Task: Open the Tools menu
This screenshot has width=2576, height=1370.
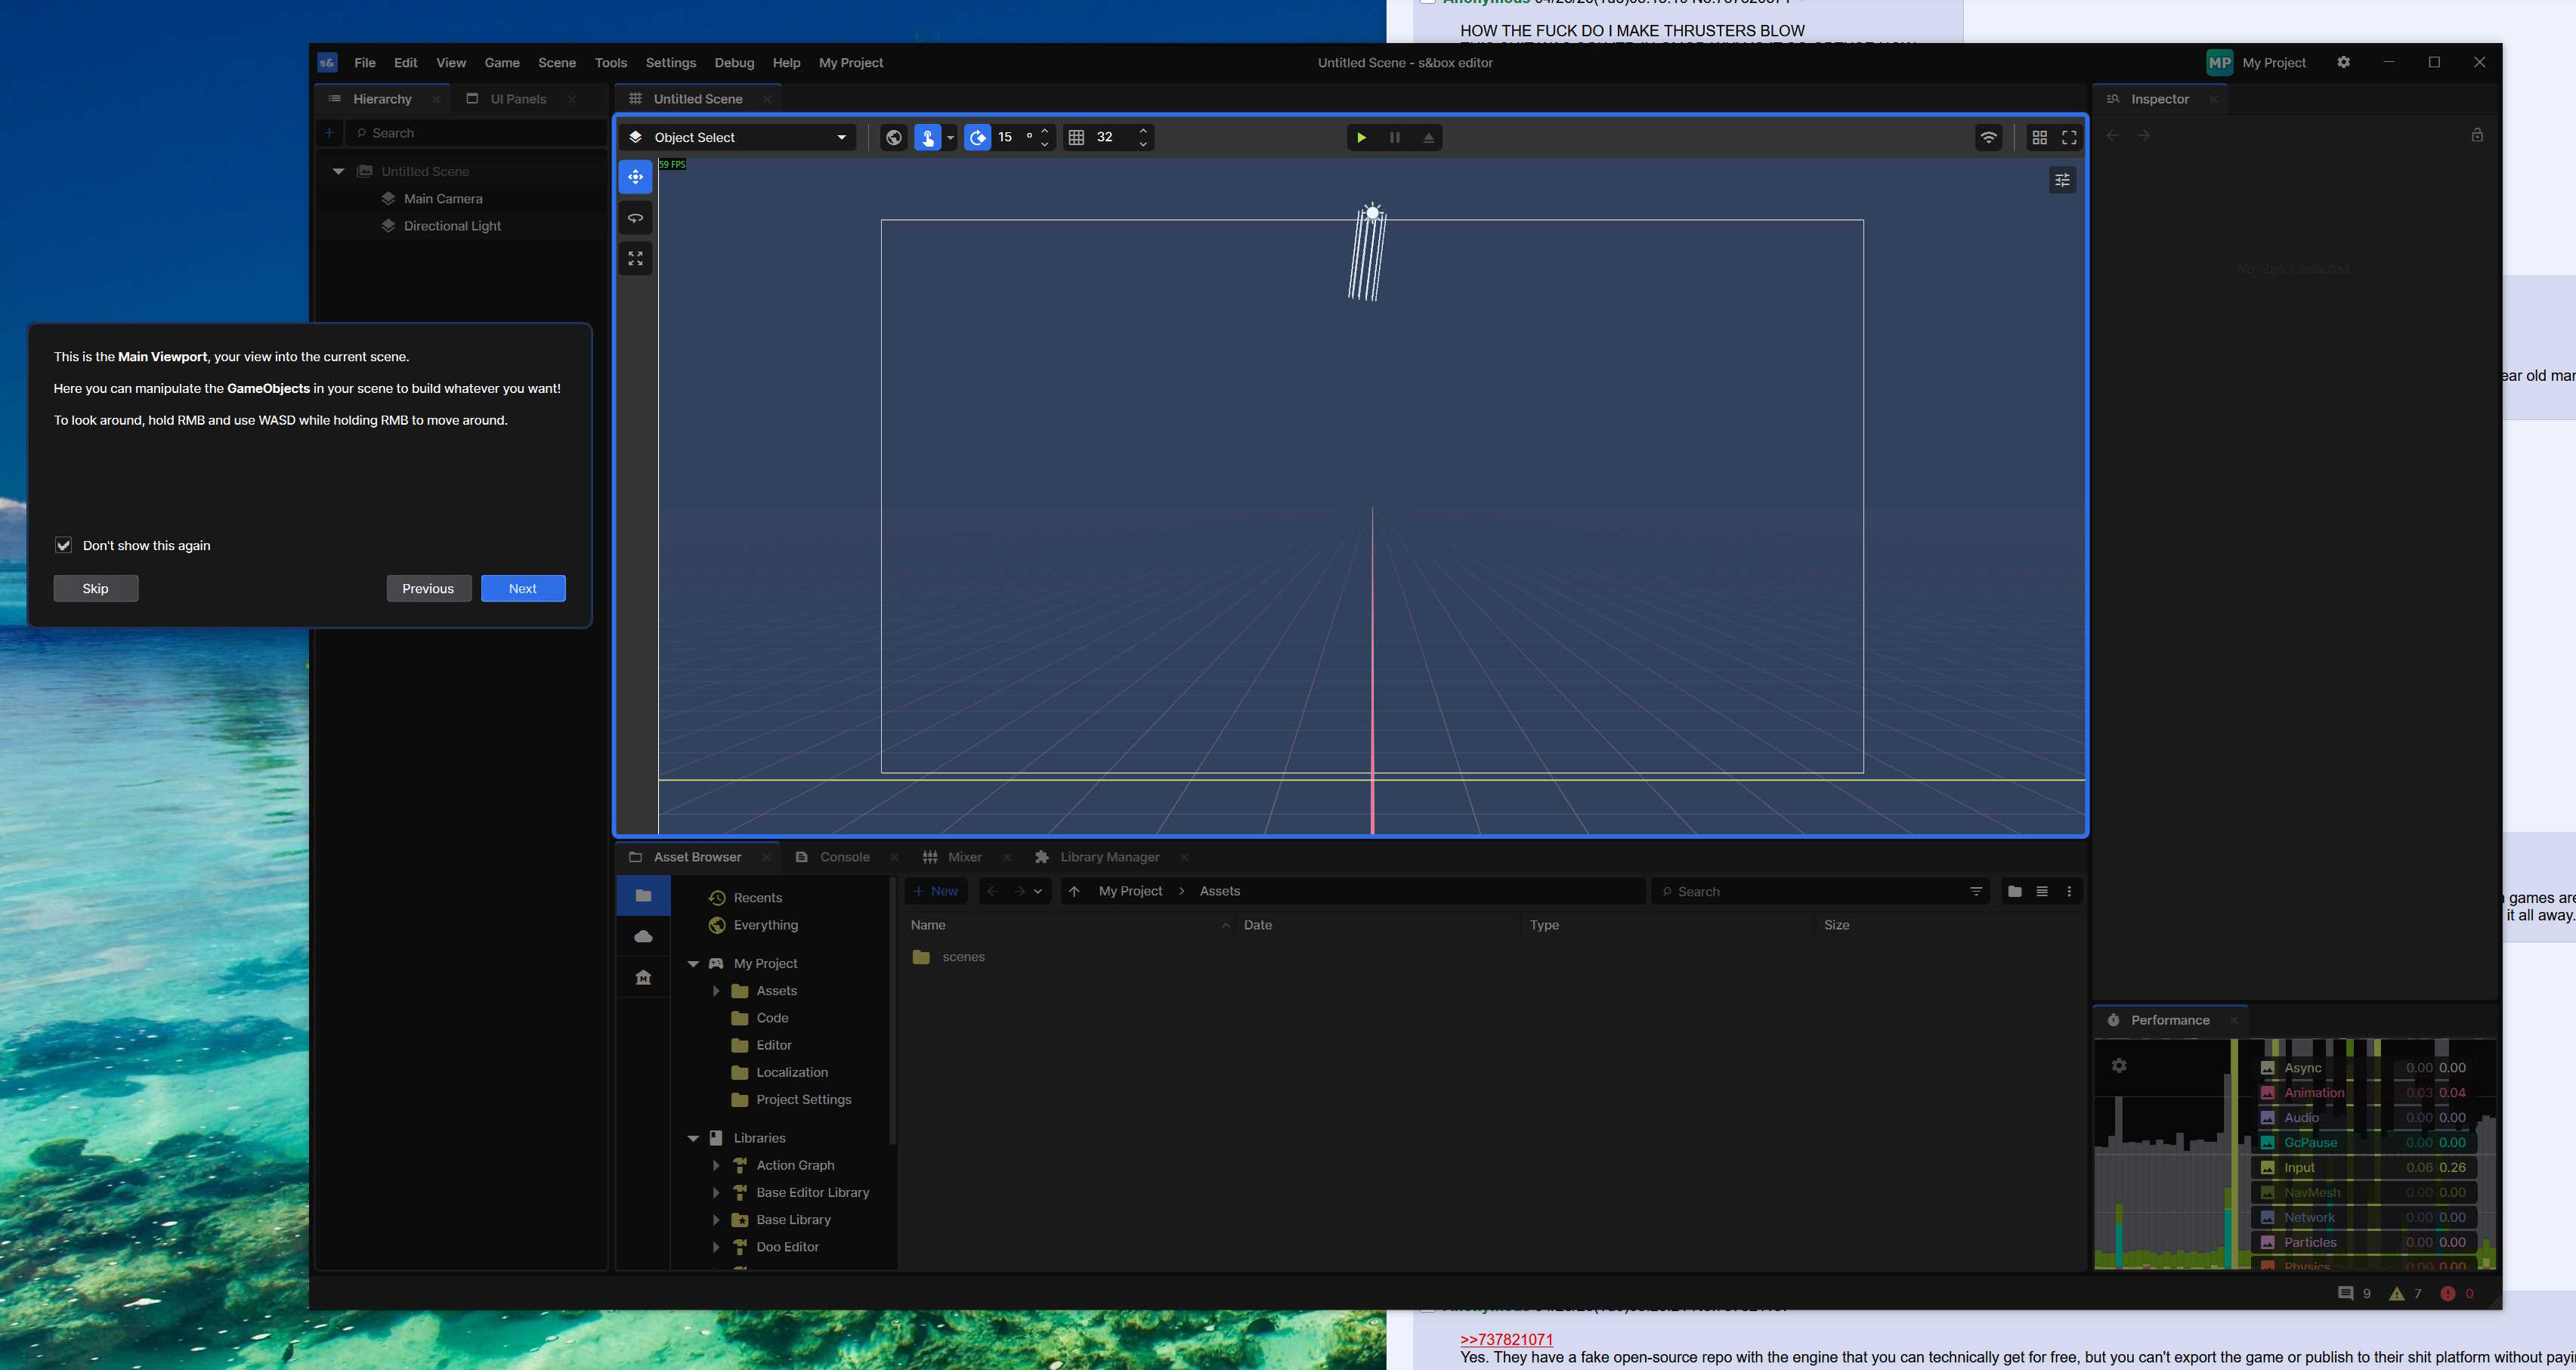Action: point(610,63)
